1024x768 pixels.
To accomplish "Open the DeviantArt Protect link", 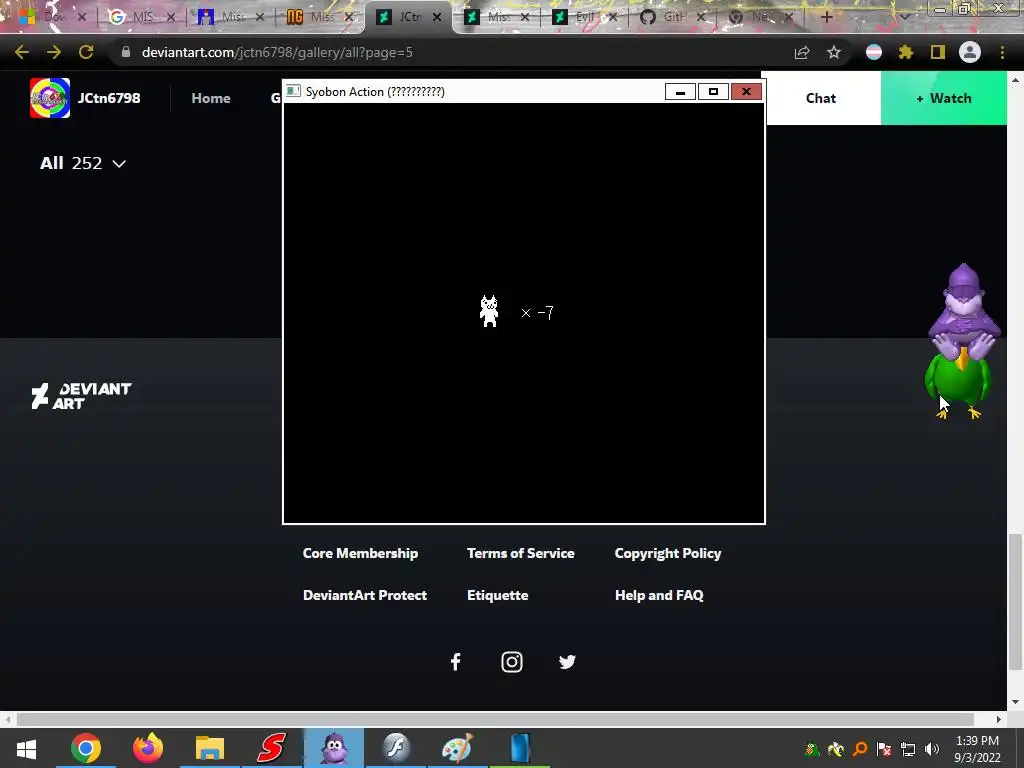I will point(365,595).
